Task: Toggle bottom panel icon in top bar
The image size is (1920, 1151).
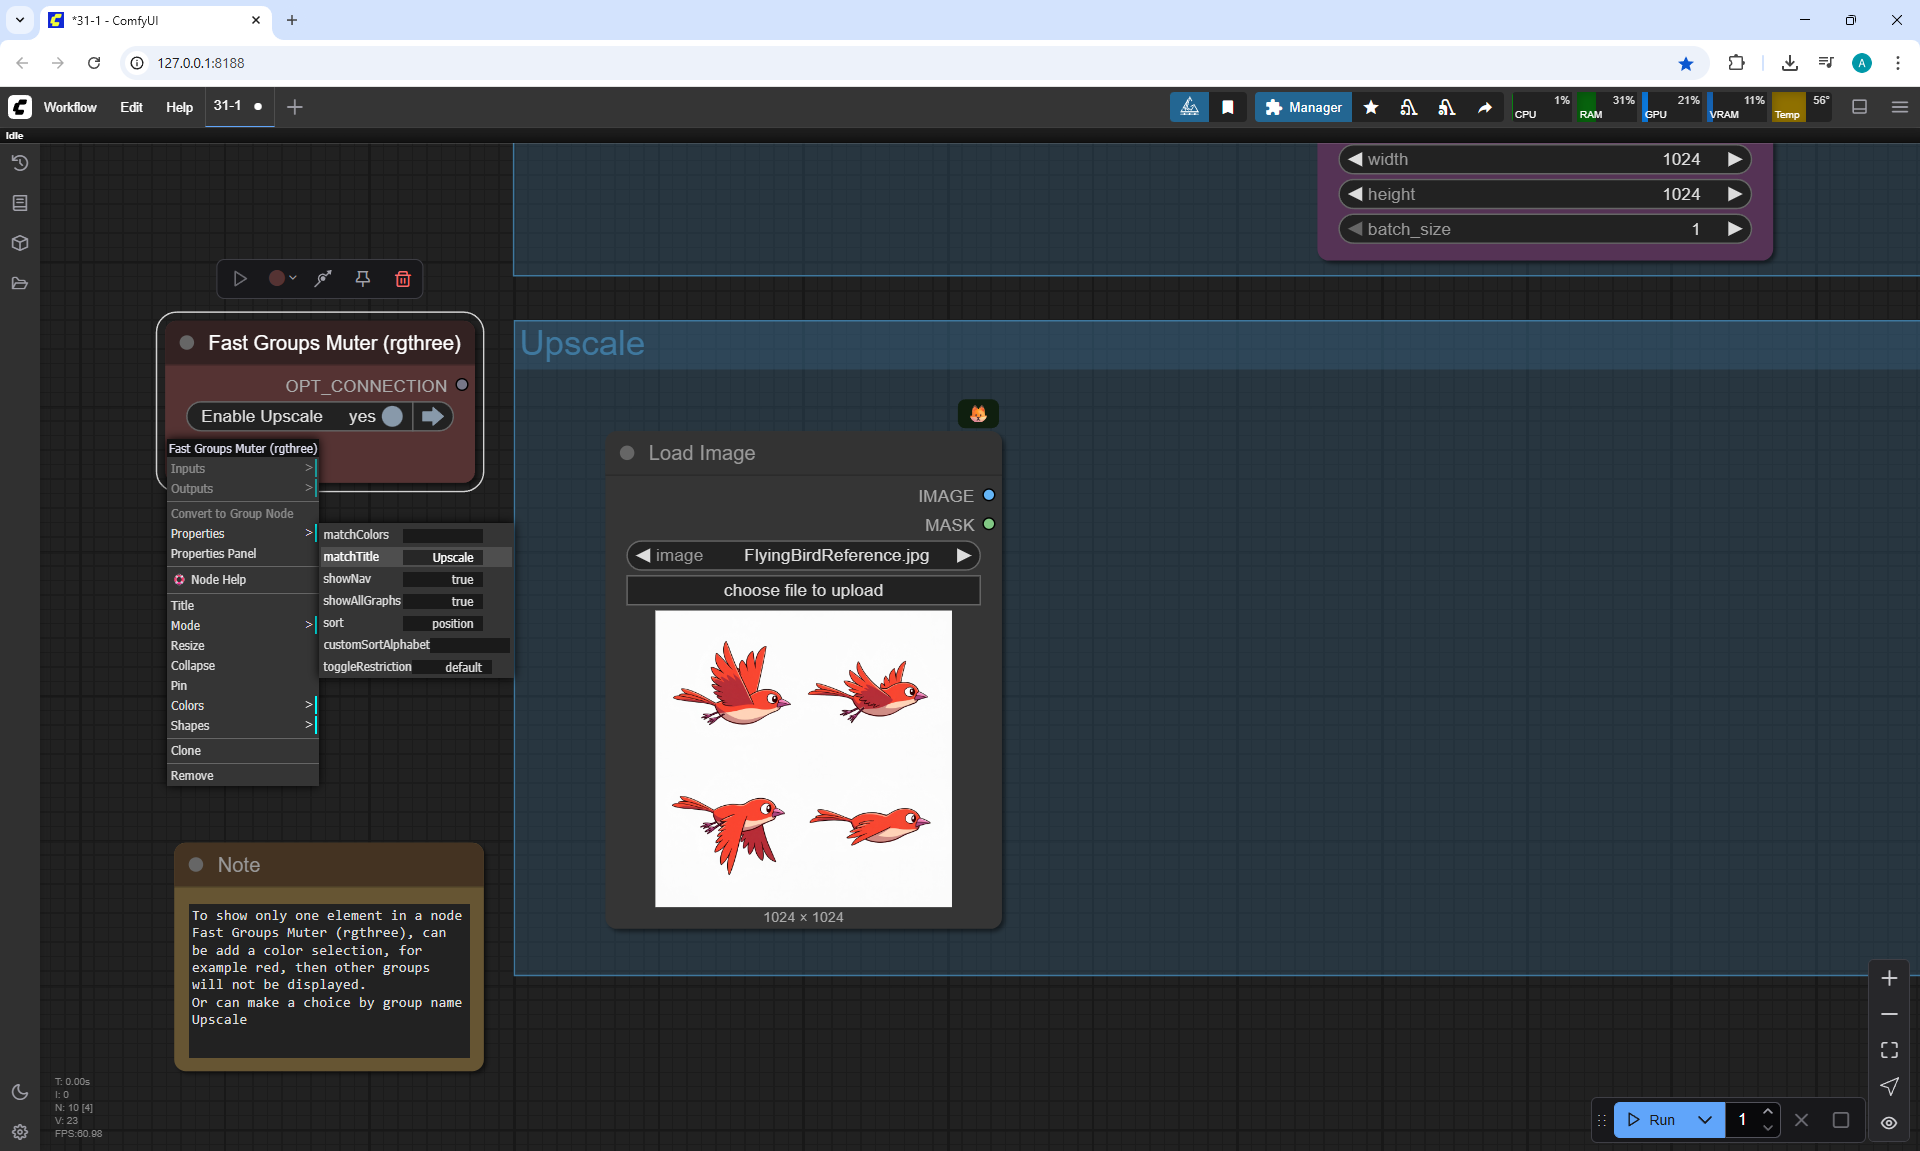Action: (1859, 107)
